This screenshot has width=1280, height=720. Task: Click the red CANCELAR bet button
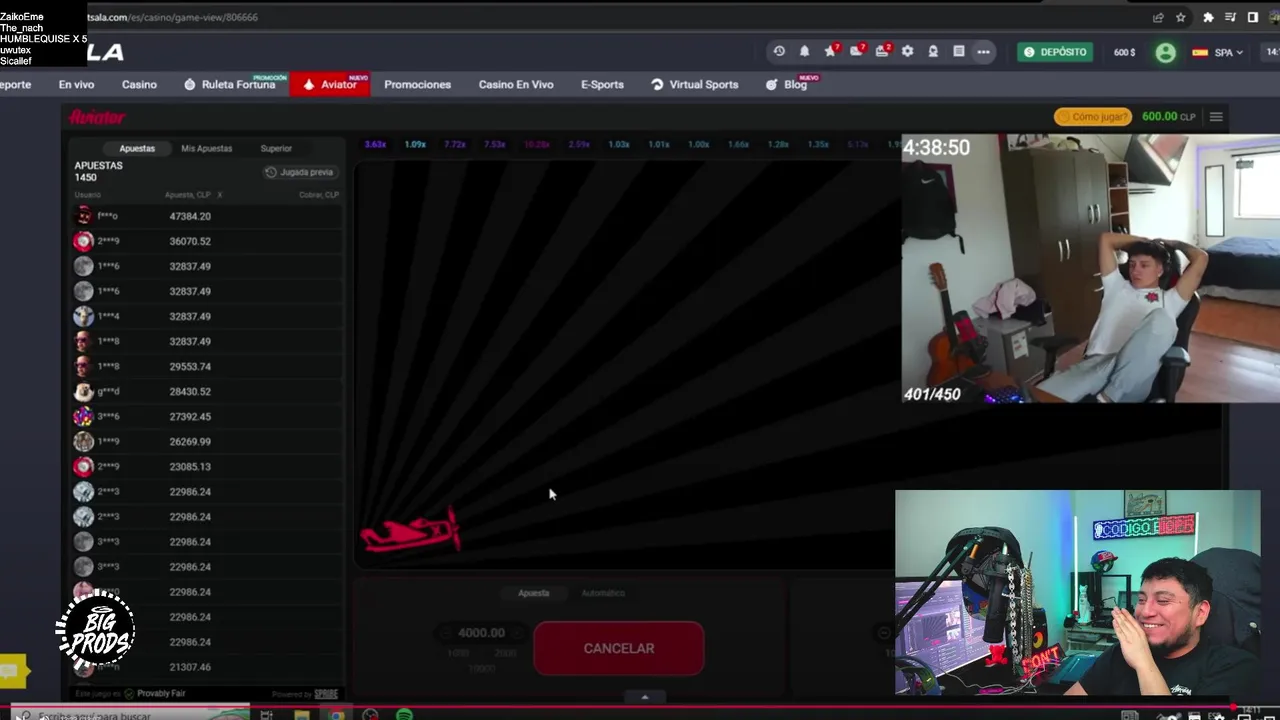click(619, 648)
